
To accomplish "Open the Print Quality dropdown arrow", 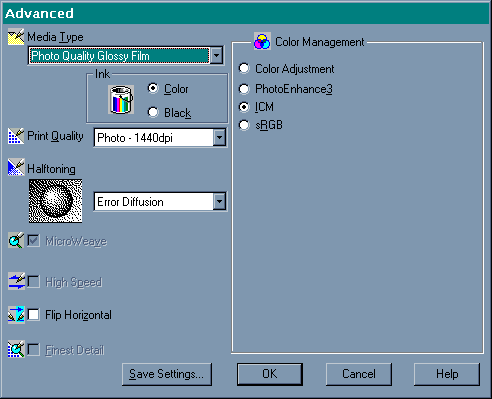I will 219,137.
